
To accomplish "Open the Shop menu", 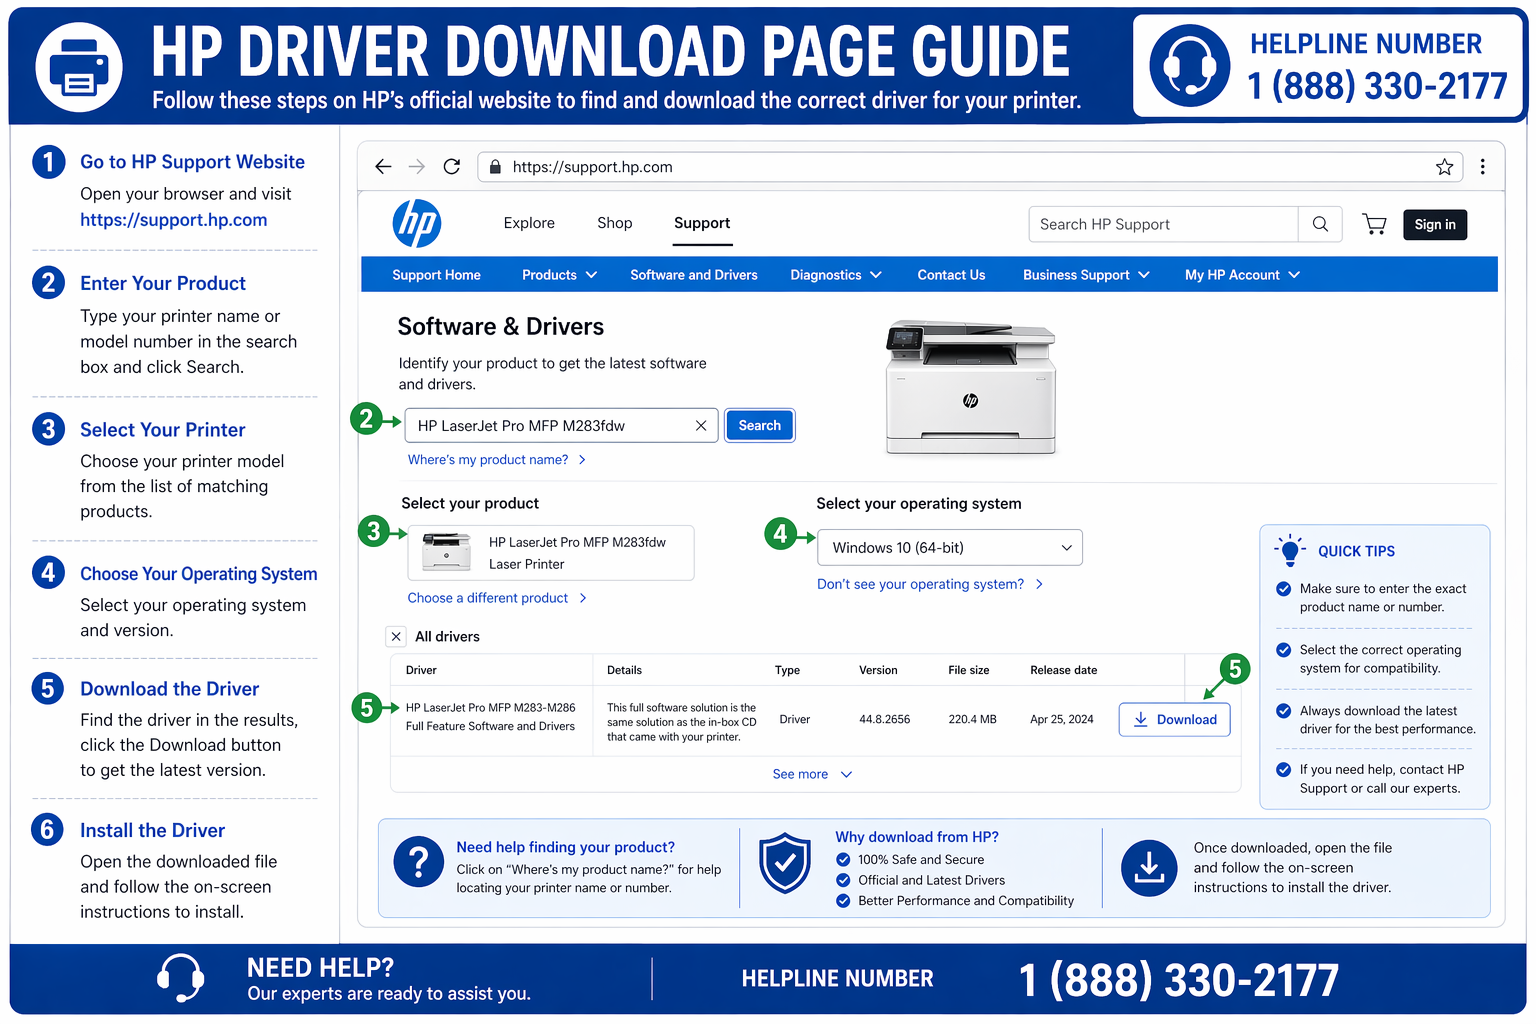I will point(615,223).
